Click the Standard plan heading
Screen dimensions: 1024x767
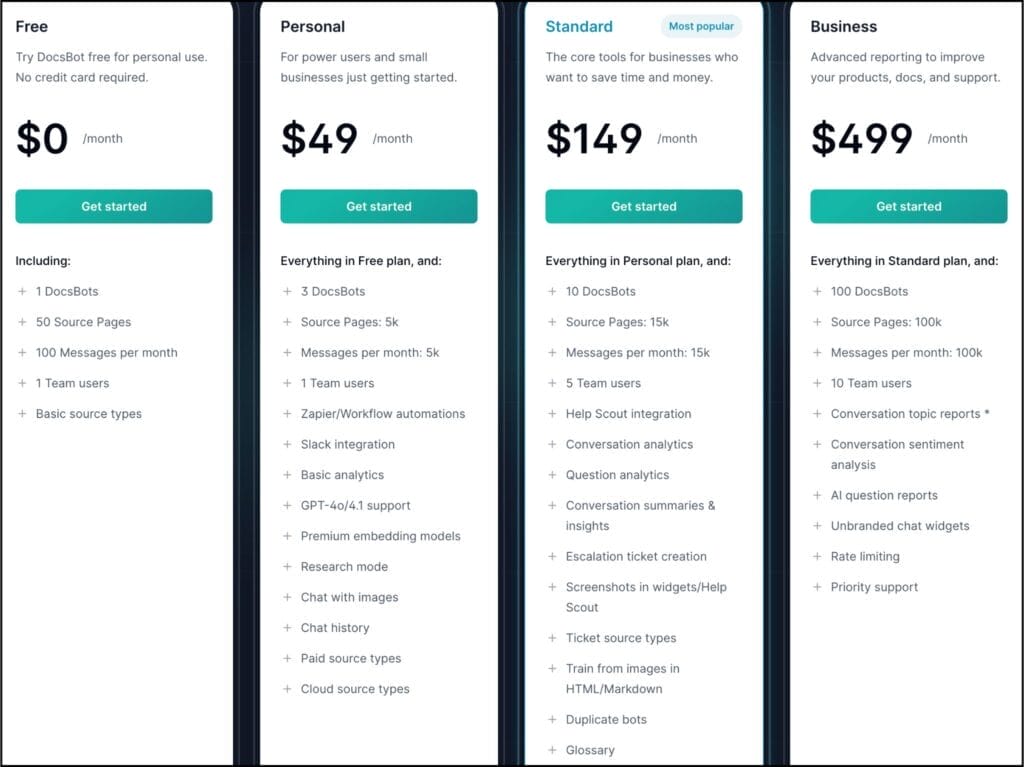click(x=579, y=27)
